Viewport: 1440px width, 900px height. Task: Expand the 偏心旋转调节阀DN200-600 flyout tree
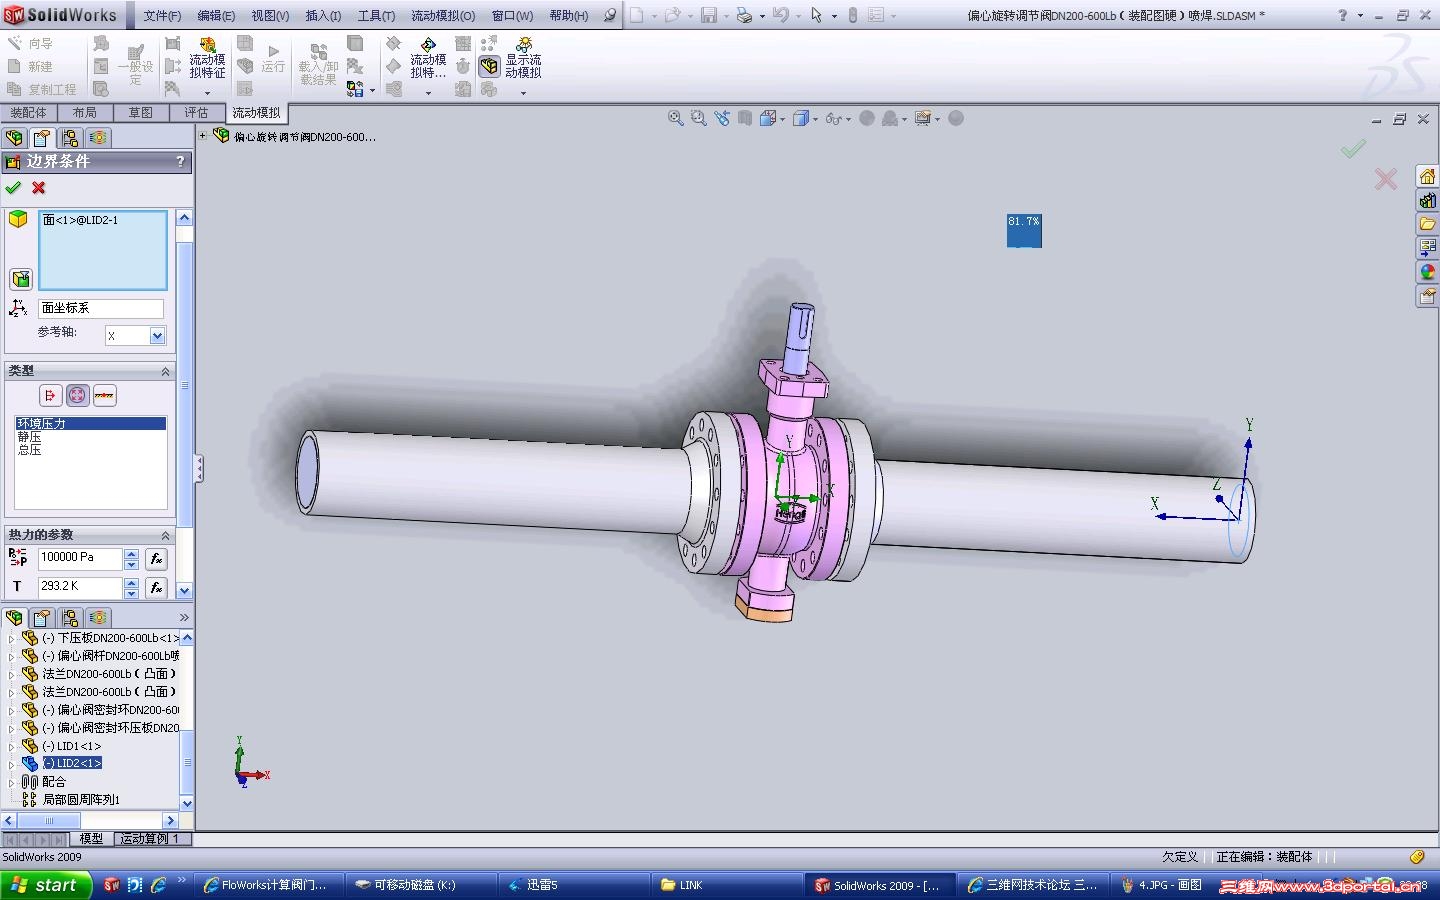(203, 136)
